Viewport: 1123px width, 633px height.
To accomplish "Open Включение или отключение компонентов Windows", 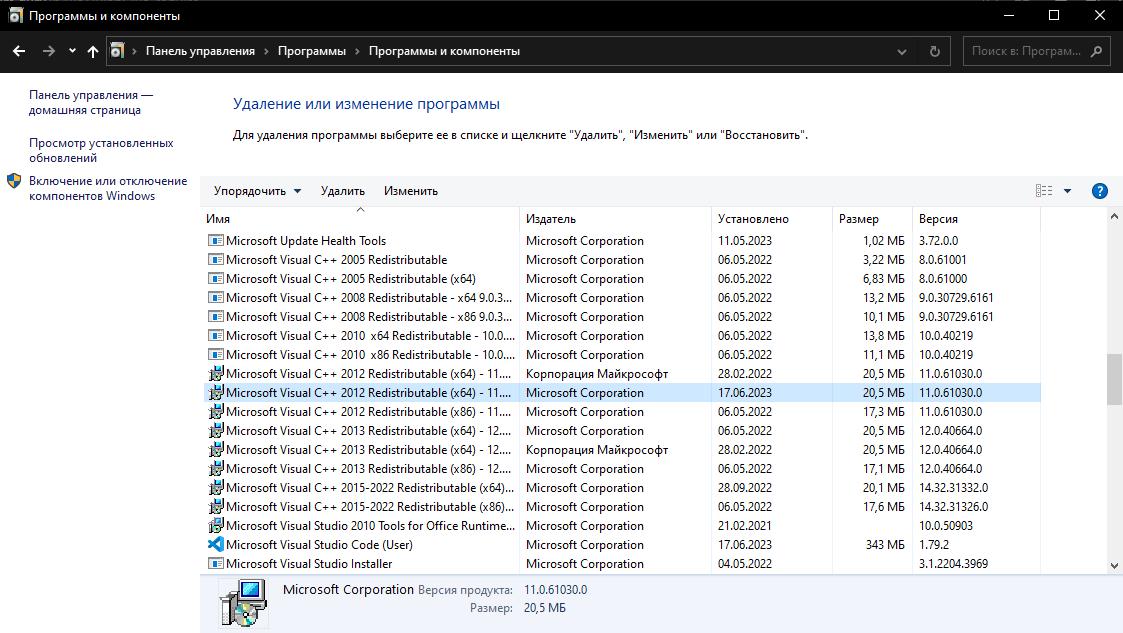I will pyautogui.click(x=107, y=188).
